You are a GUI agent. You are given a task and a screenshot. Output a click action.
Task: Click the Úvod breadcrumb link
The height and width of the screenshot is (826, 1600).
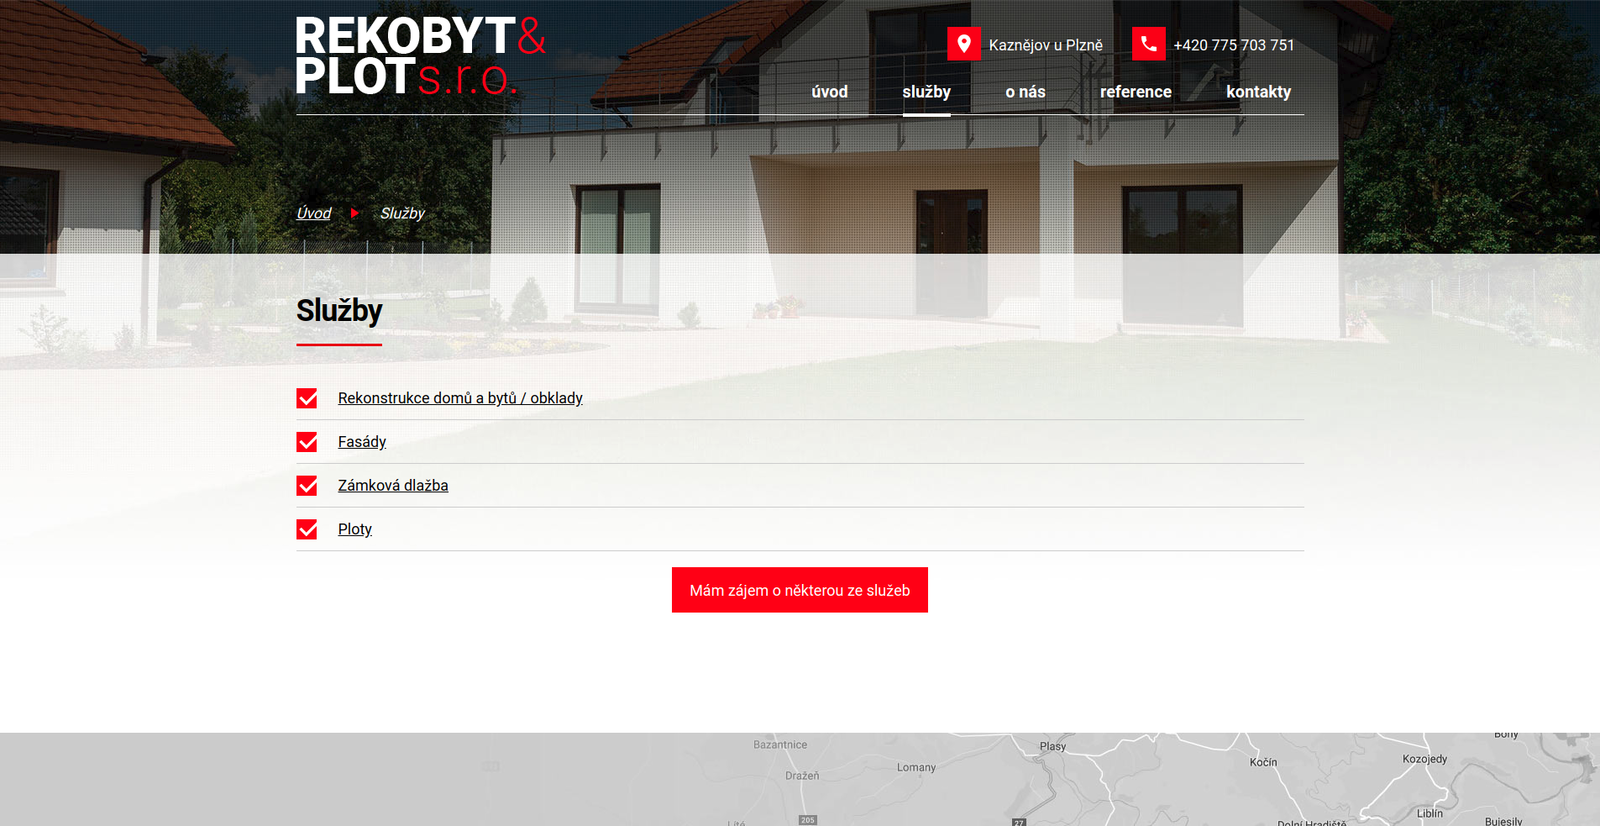314,213
